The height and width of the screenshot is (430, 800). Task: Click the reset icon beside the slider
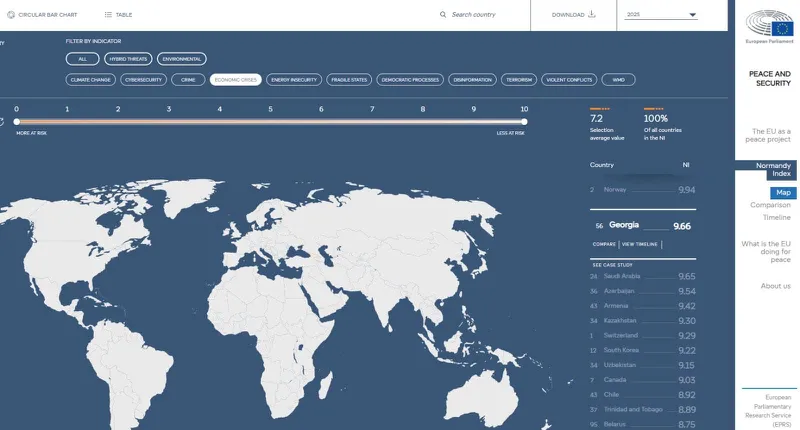click(2, 121)
